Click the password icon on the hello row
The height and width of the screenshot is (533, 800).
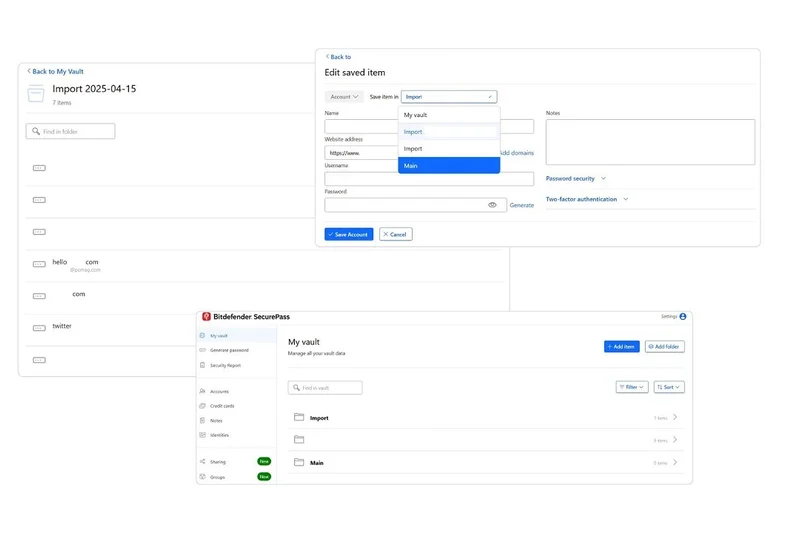(x=39, y=264)
